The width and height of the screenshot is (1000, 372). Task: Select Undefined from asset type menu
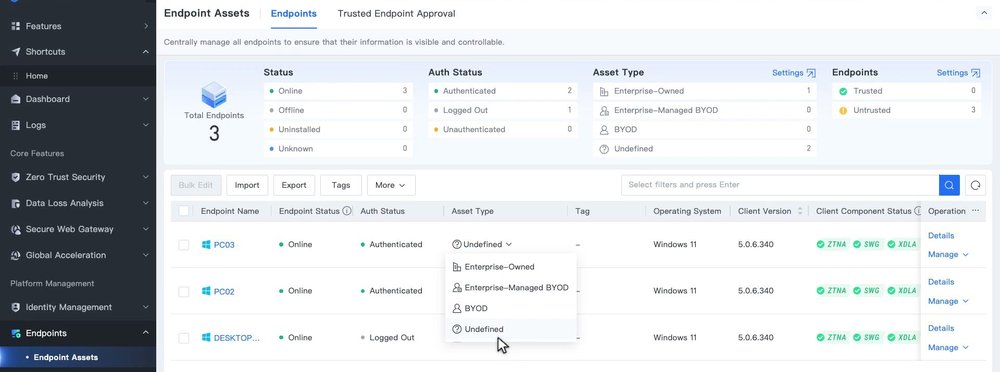click(511, 329)
